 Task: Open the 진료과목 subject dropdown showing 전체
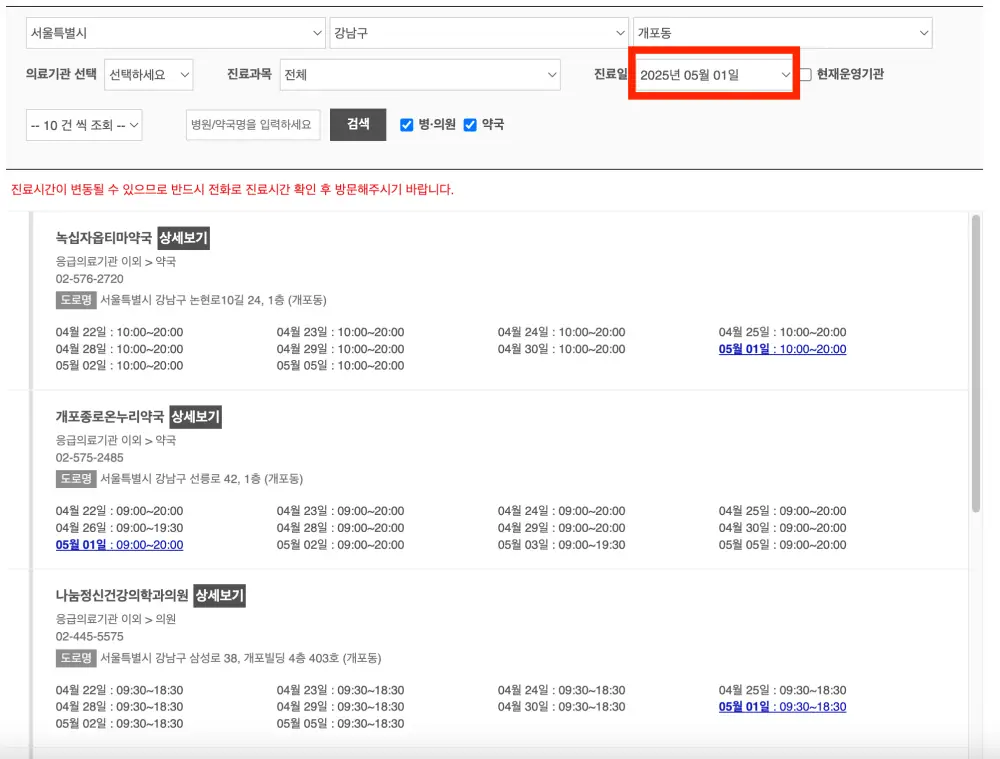(420, 75)
